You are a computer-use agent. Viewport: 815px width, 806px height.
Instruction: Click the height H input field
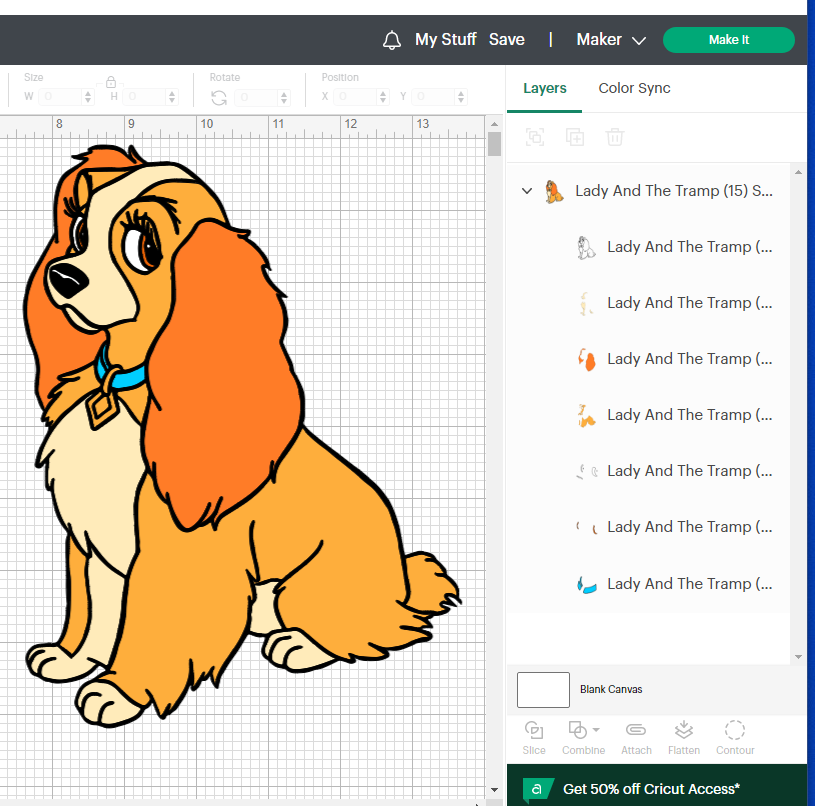(x=146, y=97)
